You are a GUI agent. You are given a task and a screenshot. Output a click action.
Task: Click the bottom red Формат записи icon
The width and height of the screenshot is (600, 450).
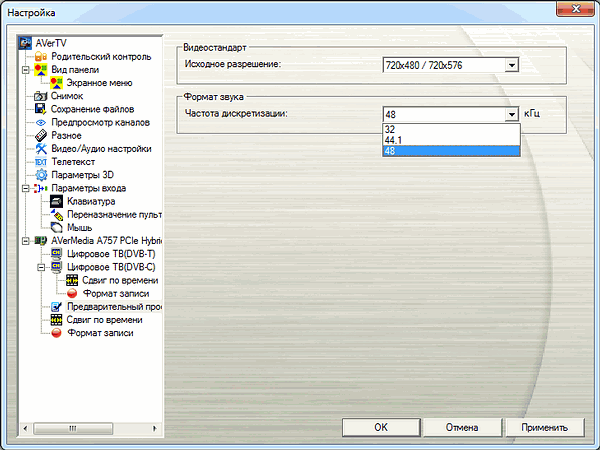tap(56, 333)
